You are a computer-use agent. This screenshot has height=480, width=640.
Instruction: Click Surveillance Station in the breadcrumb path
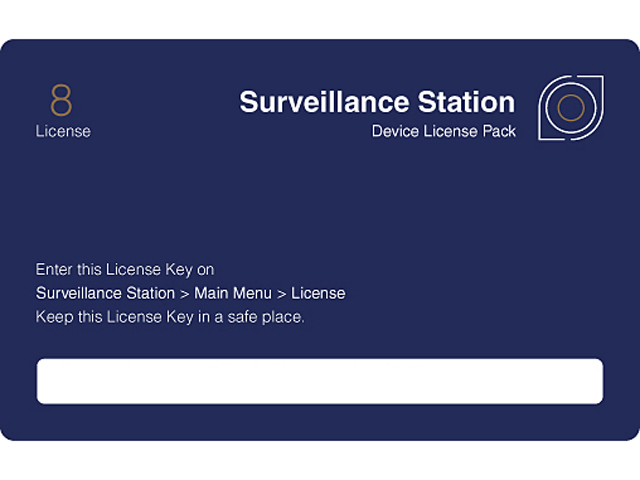click(x=105, y=293)
